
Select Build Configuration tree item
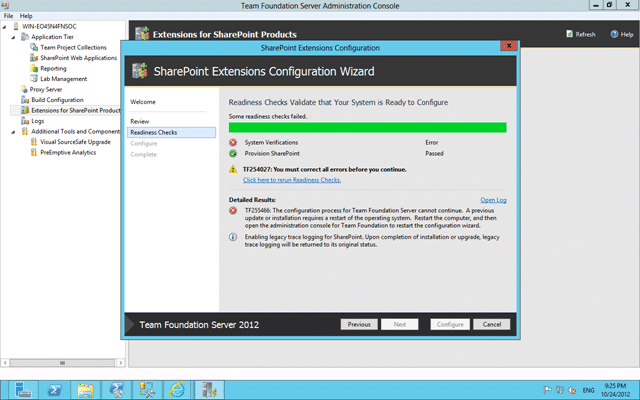[x=57, y=100]
